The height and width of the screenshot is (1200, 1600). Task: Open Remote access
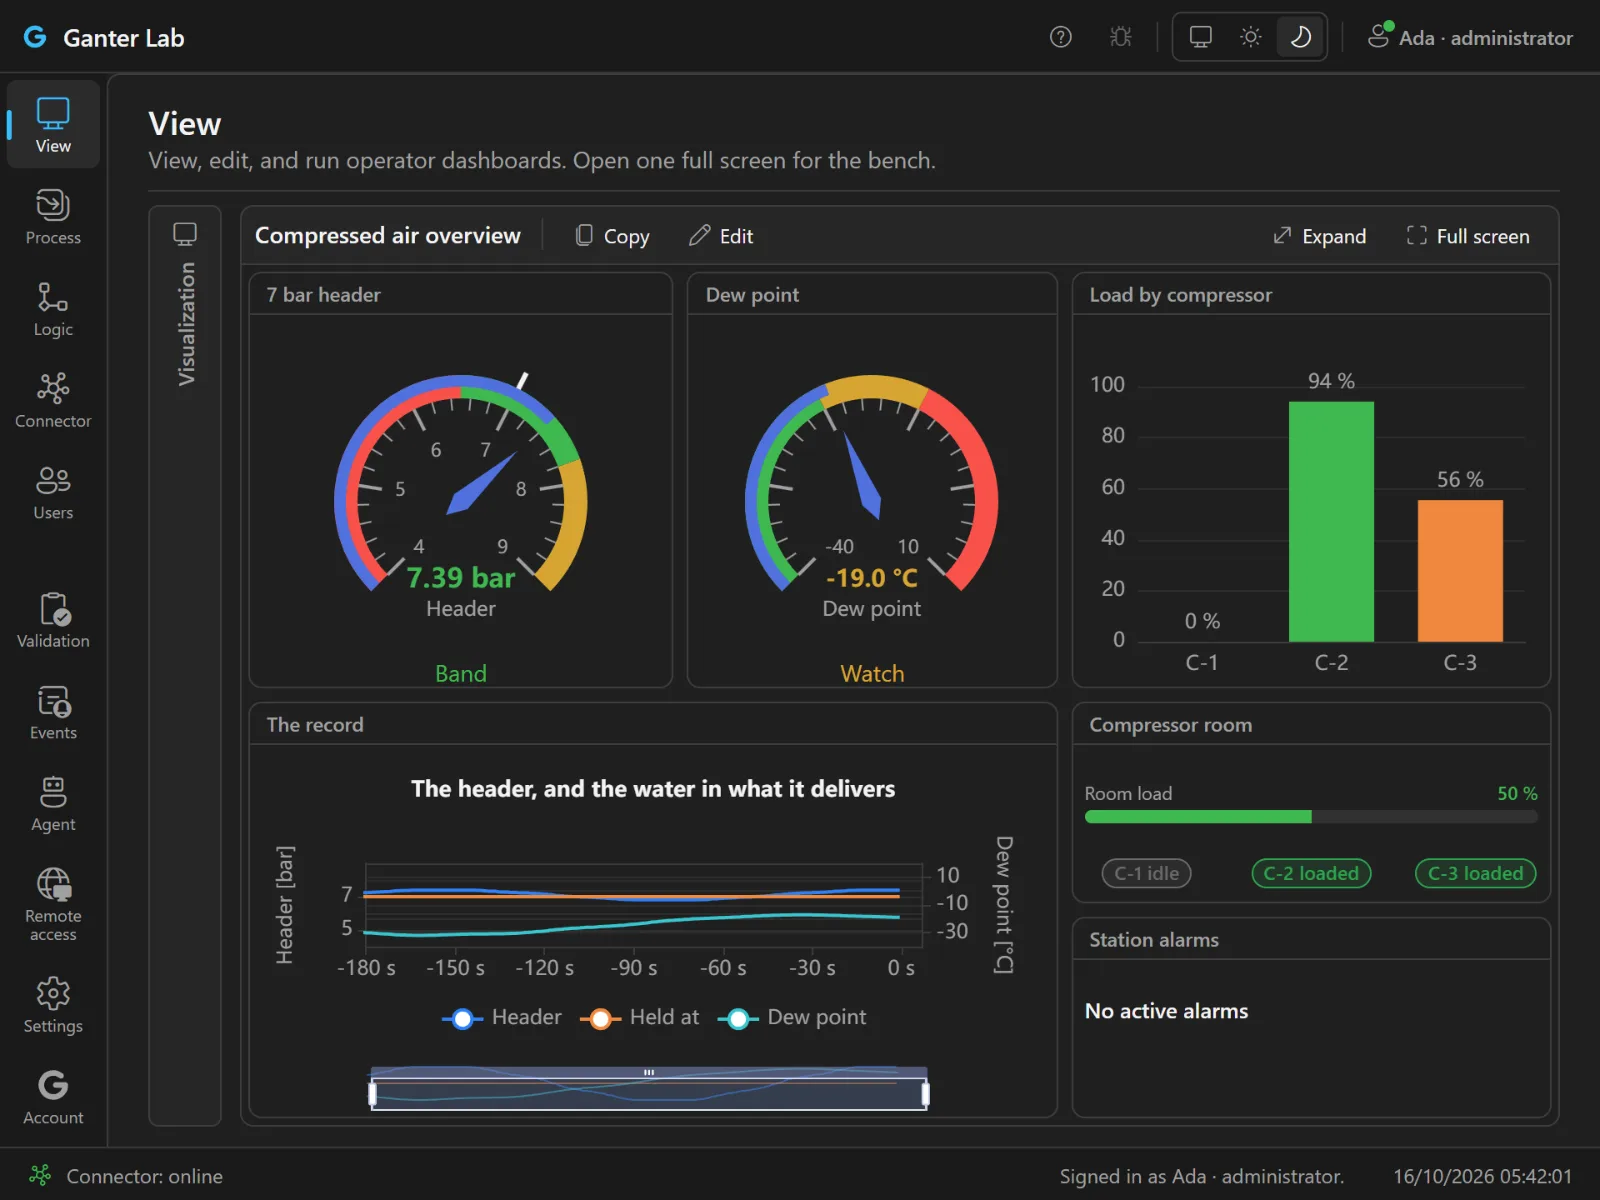(x=53, y=905)
